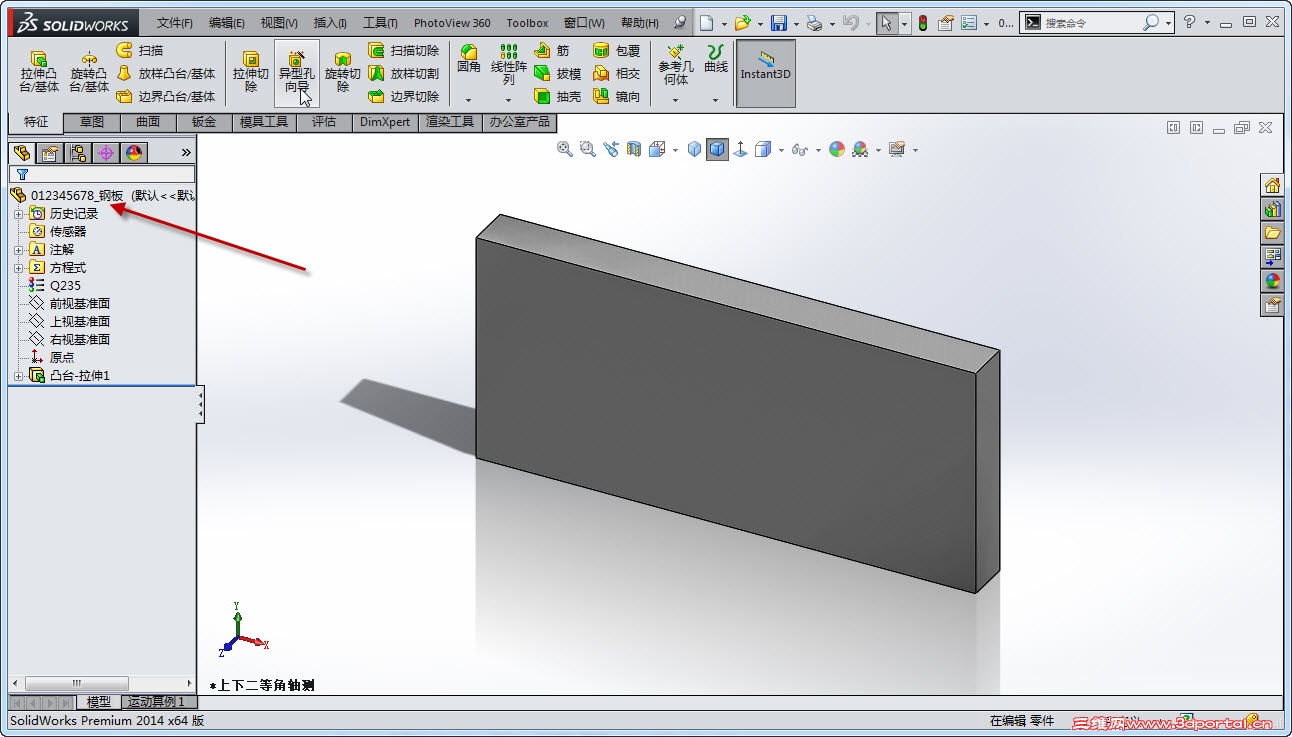Click the Wrap (包覆) tool
Image resolution: width=1292 pixels, height=737 pixels.
(616, 50)
